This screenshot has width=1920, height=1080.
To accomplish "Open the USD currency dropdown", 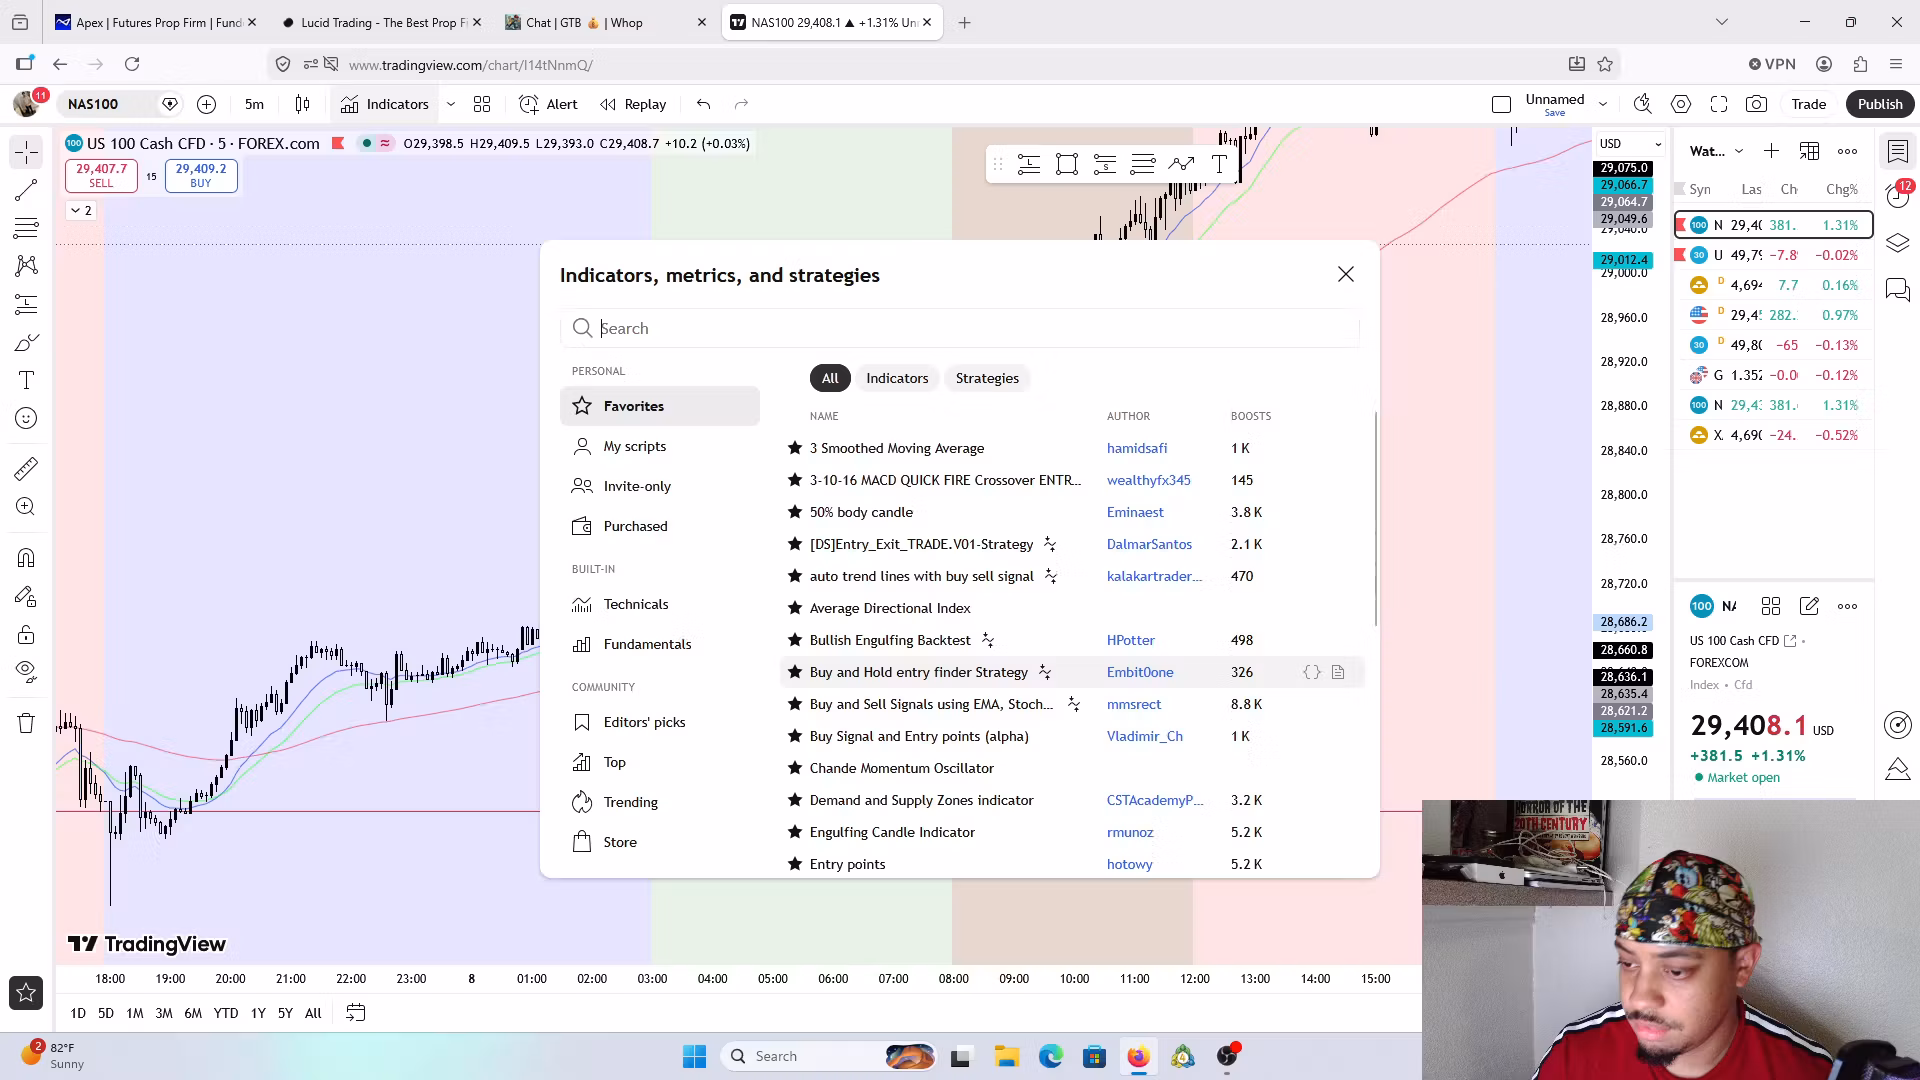I will 1631,144.
